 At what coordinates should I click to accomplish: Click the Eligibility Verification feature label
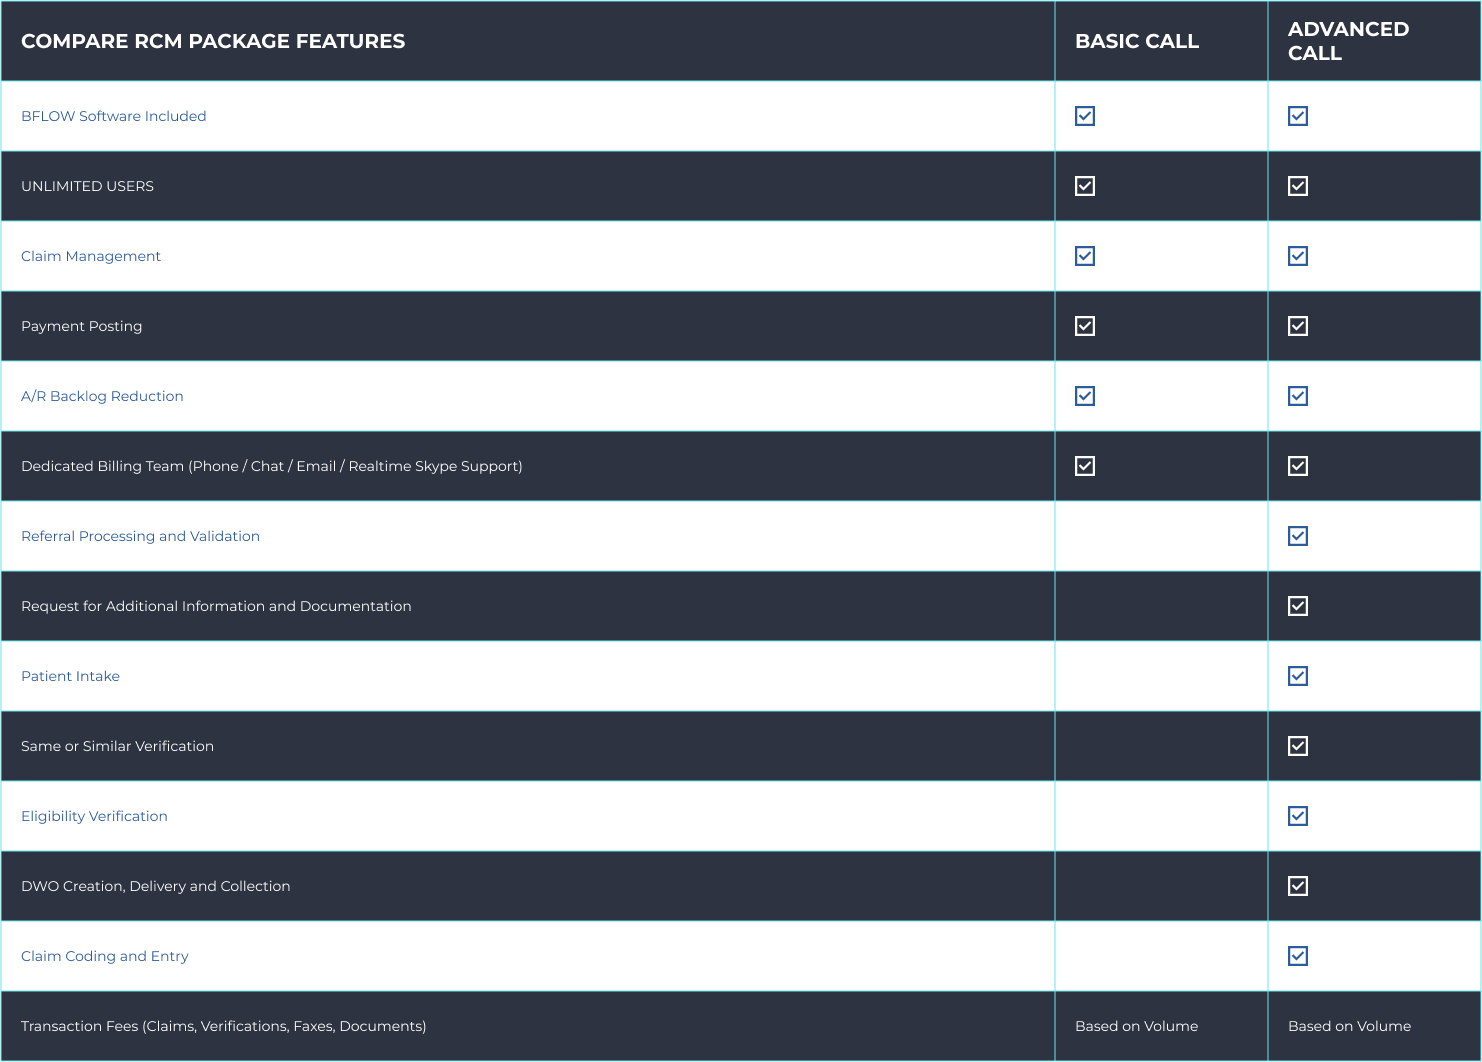tap(94, 816)
